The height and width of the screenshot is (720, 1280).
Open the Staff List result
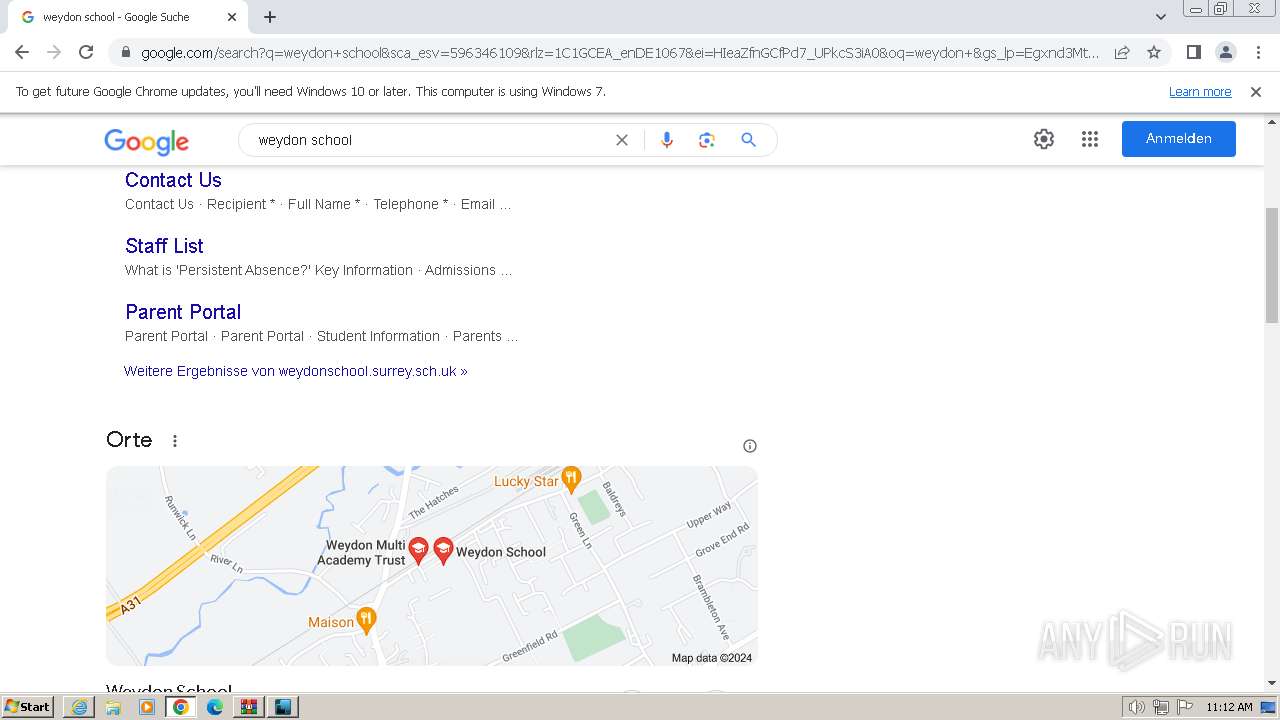tap(164, 246)
